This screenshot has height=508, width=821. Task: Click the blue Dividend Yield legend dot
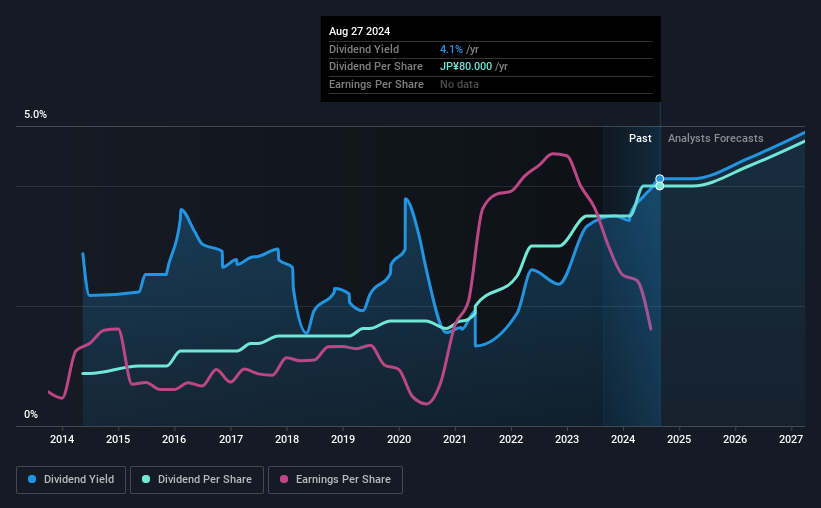[32, 479]
